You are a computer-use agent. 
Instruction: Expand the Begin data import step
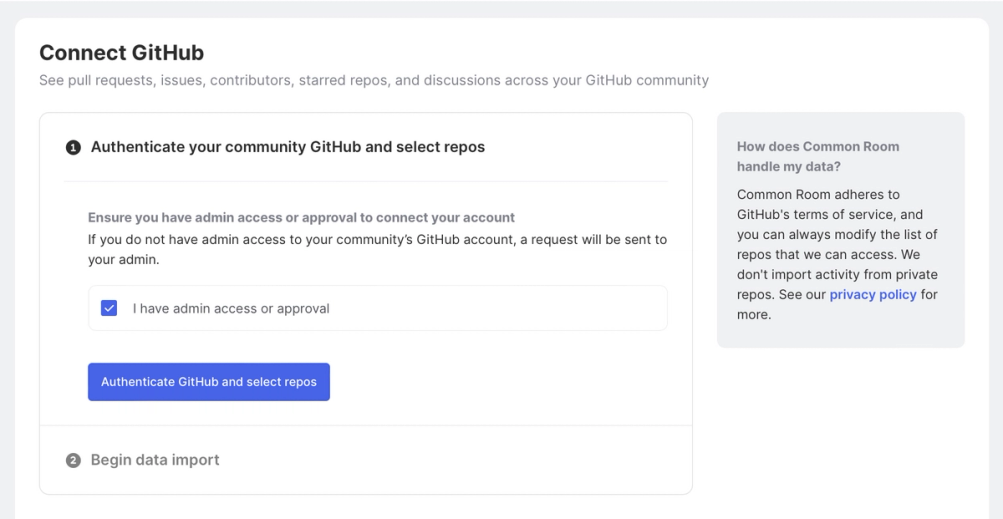click(155, 460)
